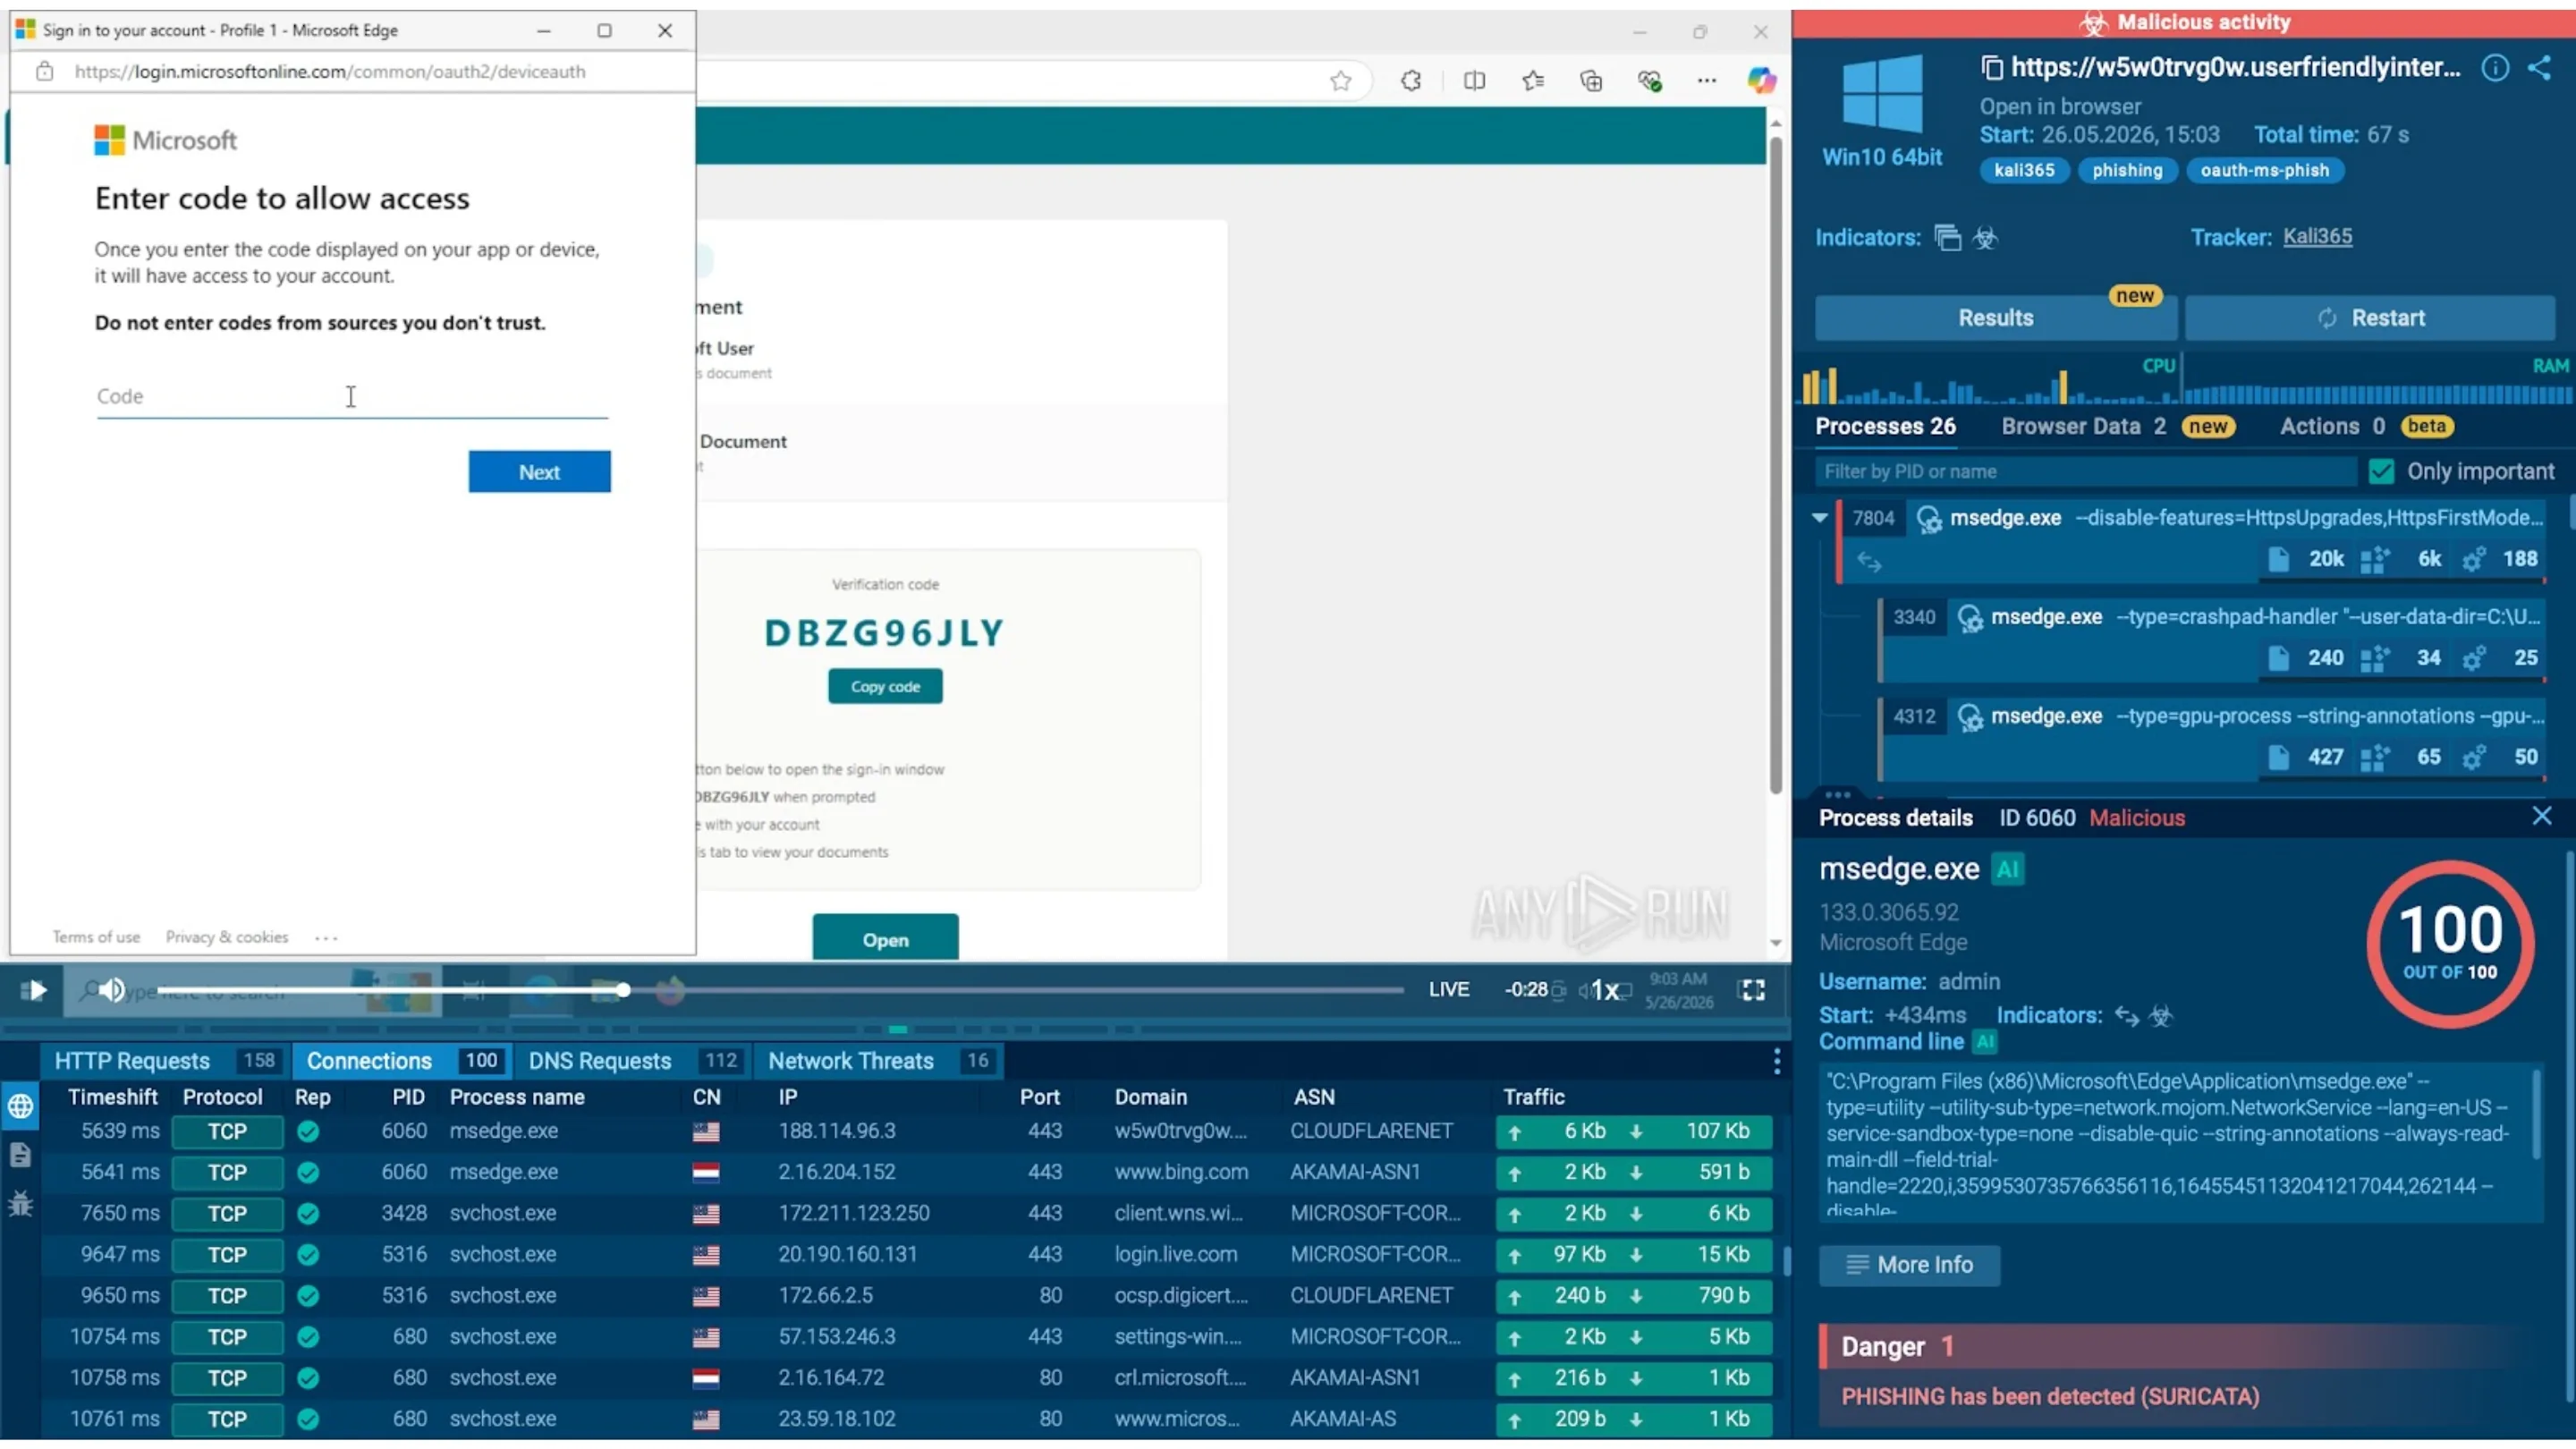Open the Edge extensions puzzle icon
This screenshot has height=1449, width=2576.
coord(1411,81)
